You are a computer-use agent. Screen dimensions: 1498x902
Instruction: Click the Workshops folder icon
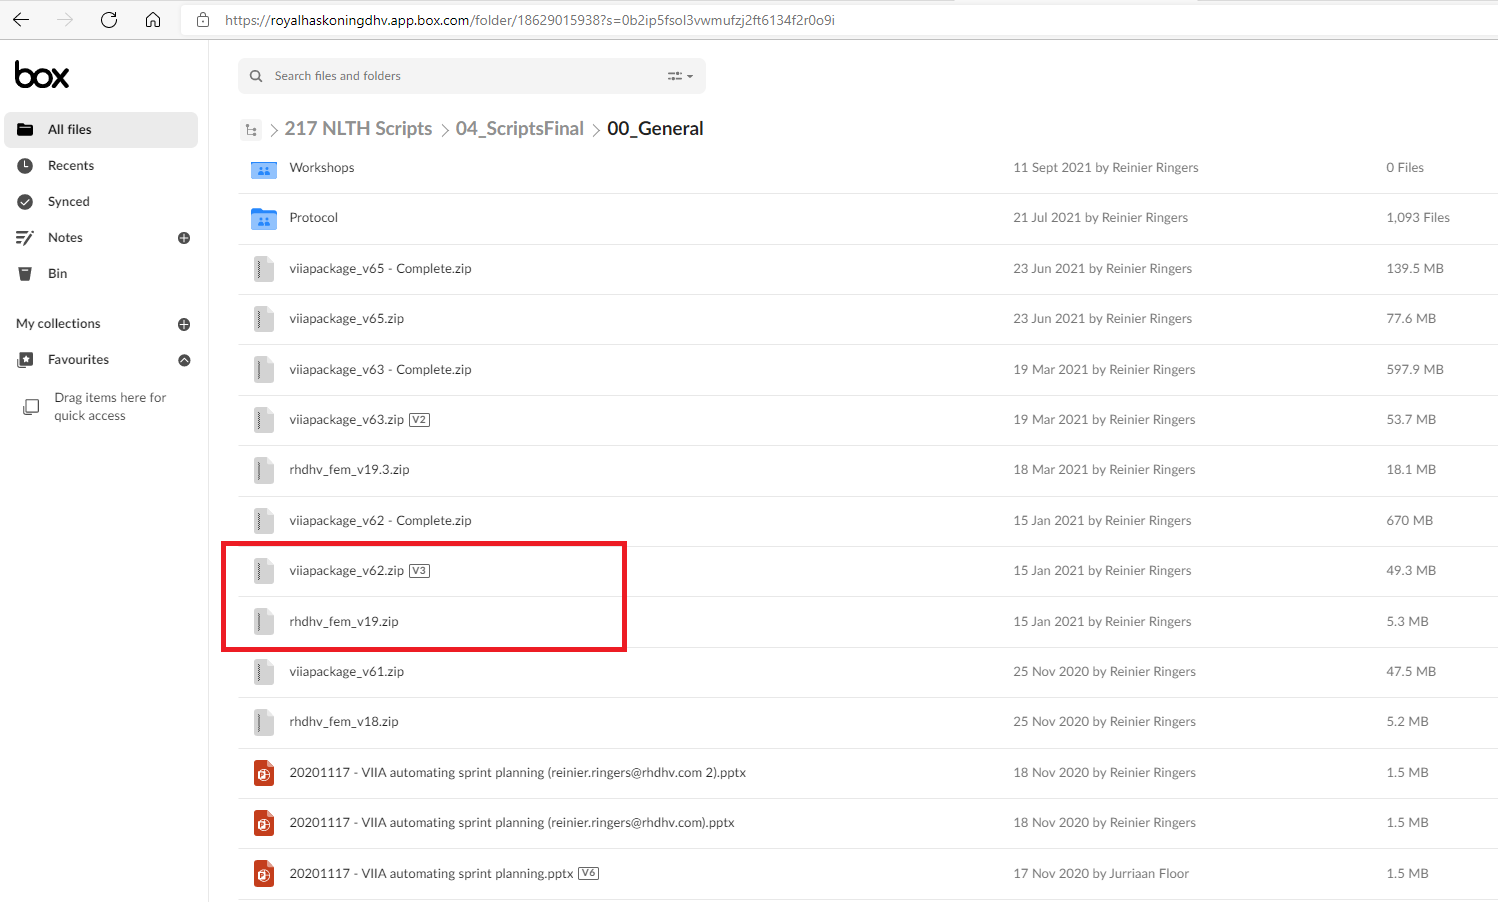coord(264,168)
